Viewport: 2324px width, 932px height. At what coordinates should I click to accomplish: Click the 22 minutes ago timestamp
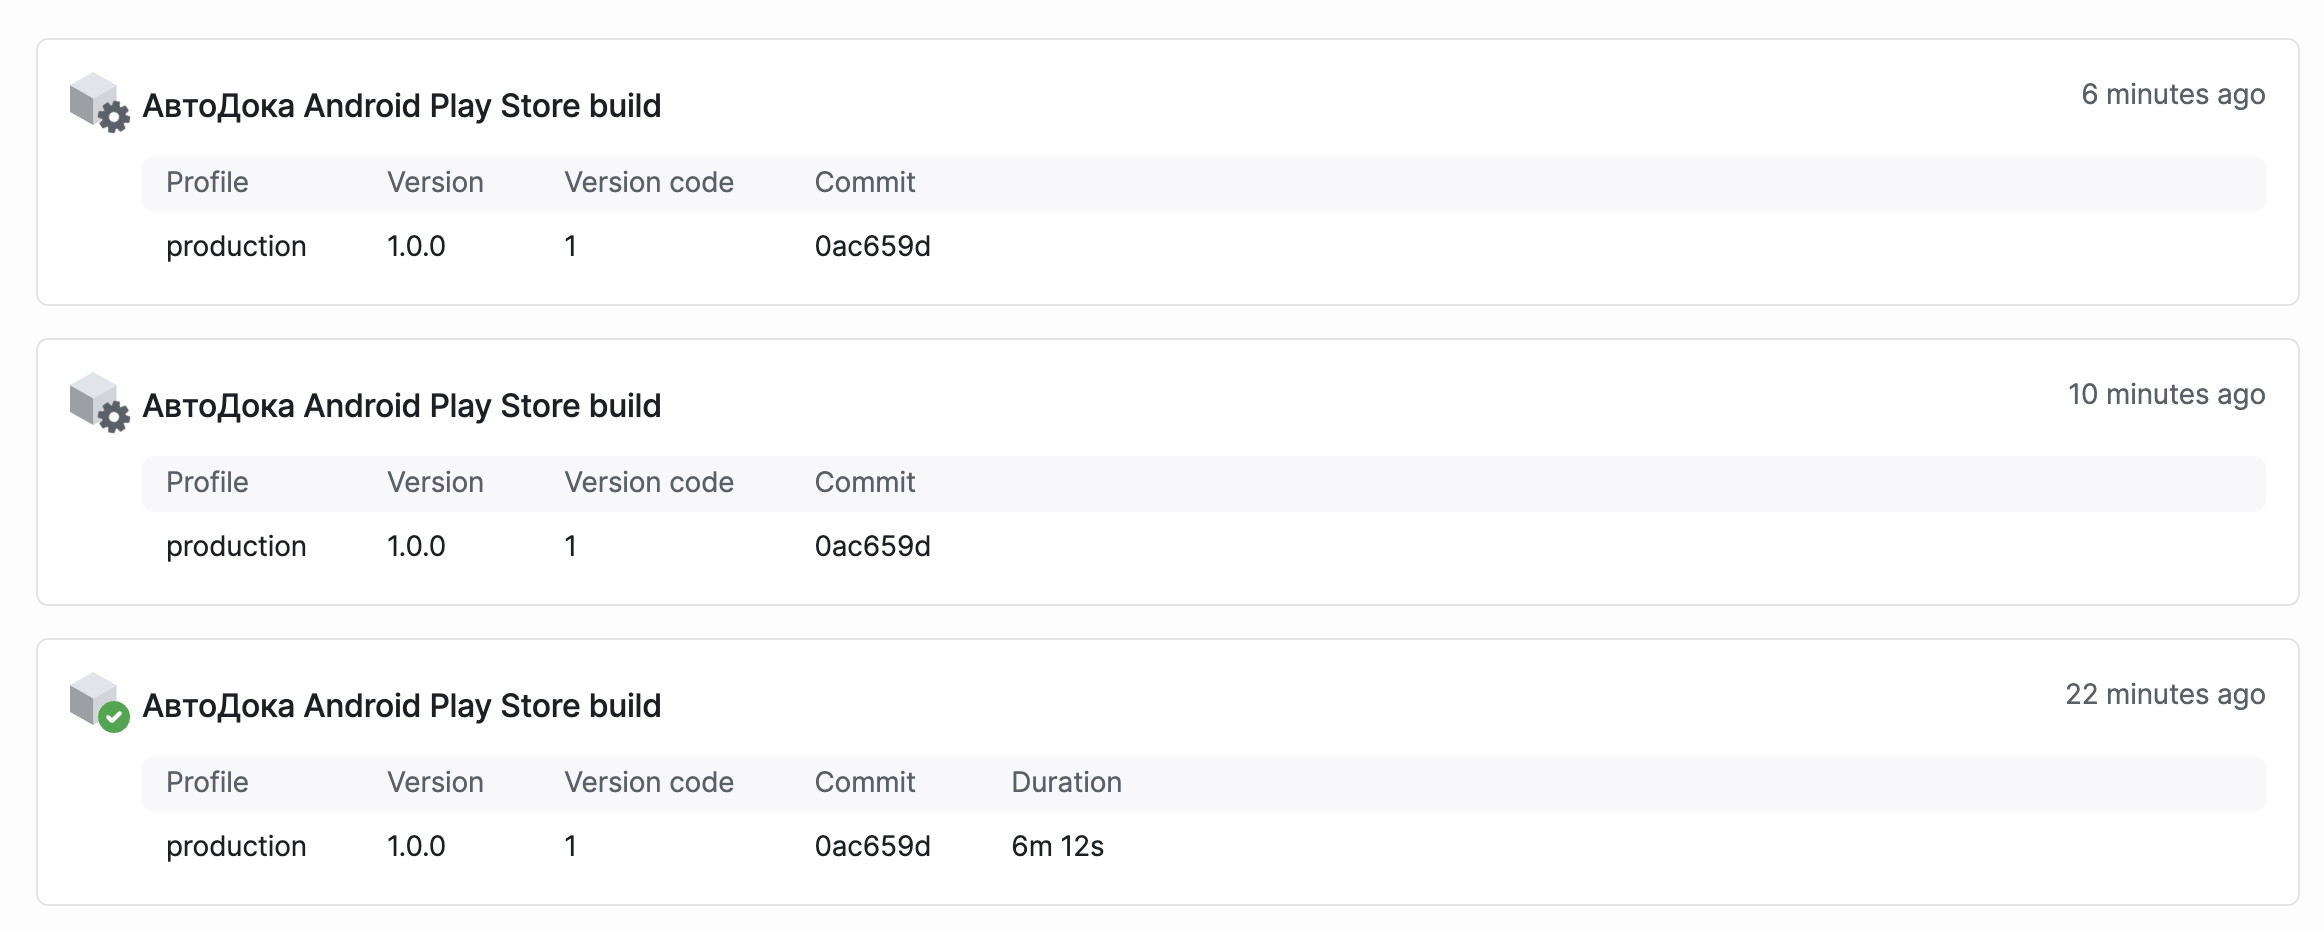pos(2166,693)
